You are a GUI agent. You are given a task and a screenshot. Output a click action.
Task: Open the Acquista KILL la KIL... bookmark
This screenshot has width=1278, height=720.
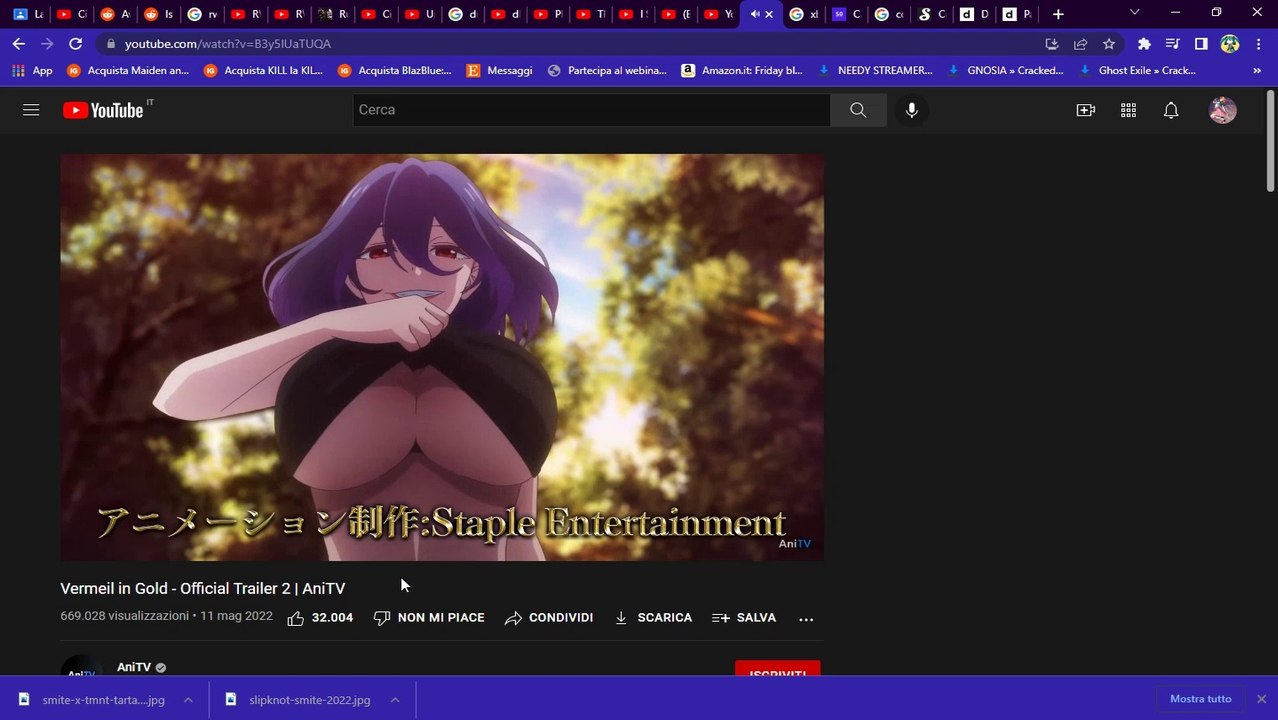pos(264,71)
